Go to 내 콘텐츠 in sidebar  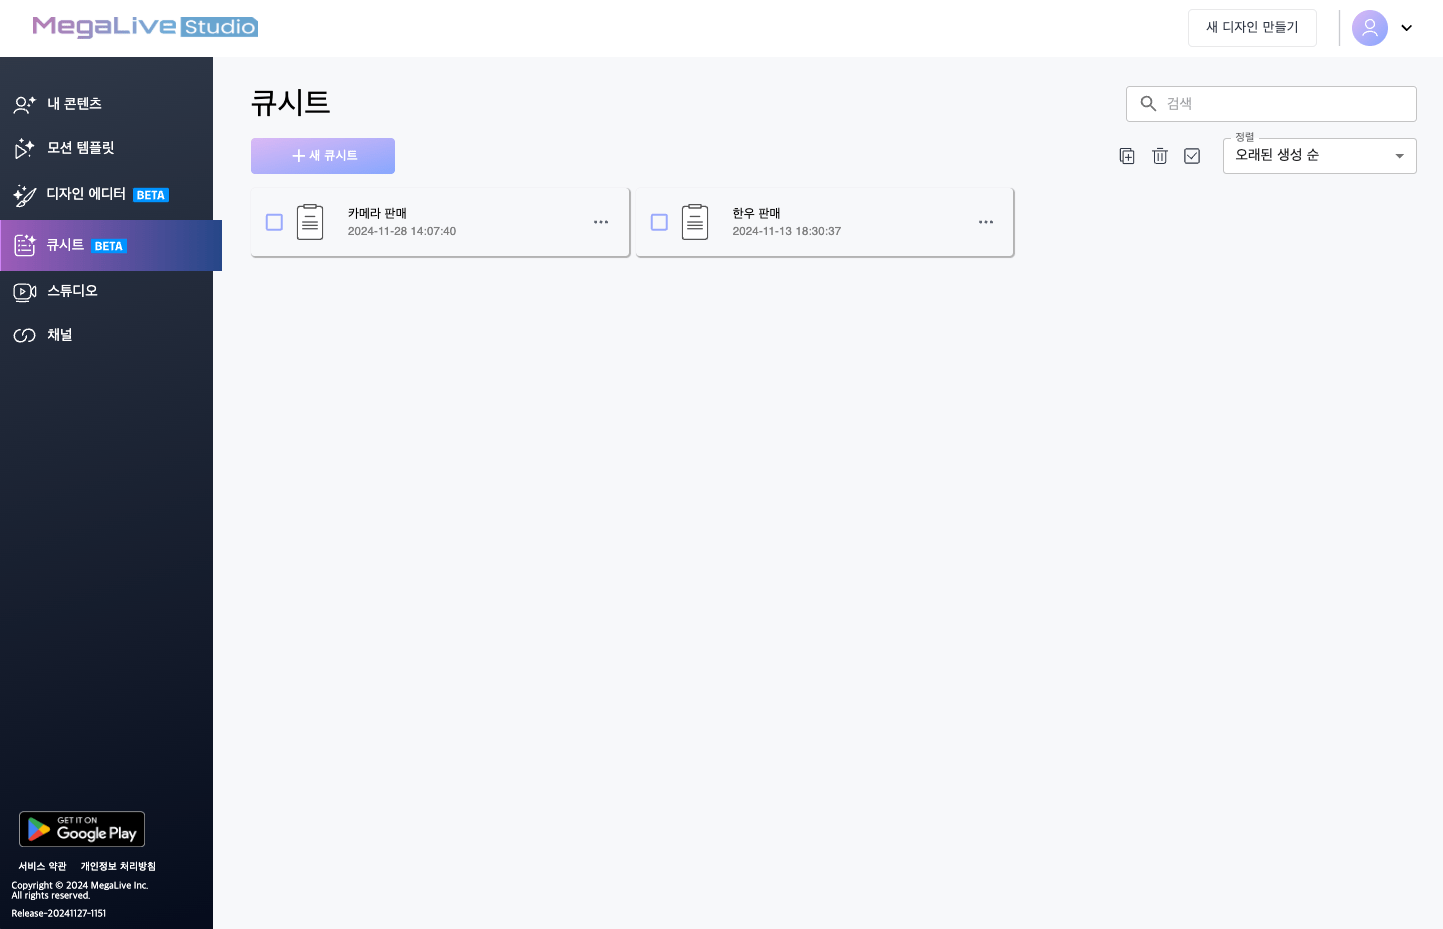coord(74,104)
